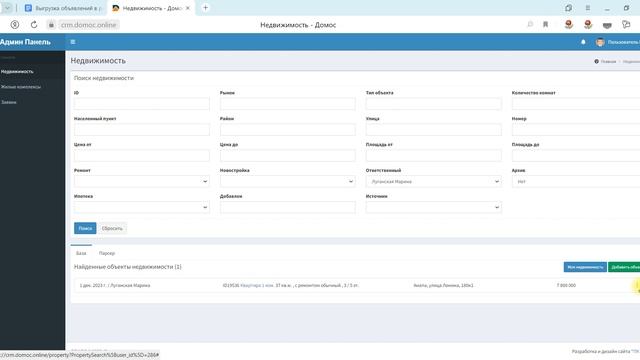640x360 pixels.
Task: Open the user avatar in the header
Action: click(x=600, y=42)
